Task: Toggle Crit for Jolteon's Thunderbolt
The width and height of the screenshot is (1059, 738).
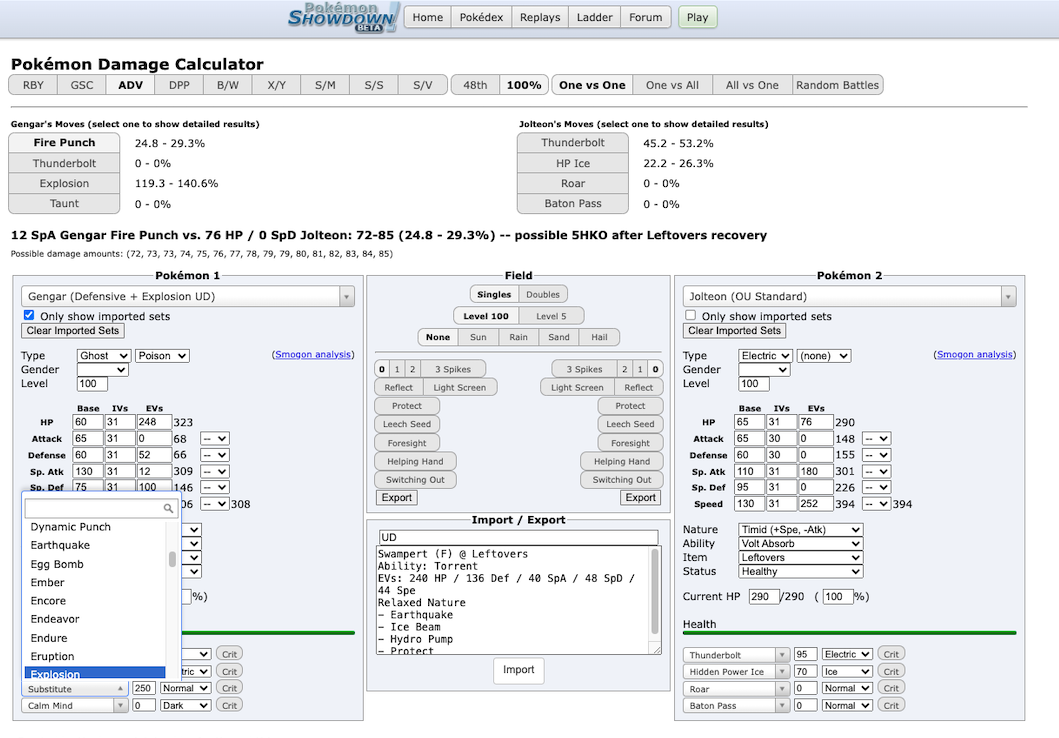Action: tap(891, 654)
